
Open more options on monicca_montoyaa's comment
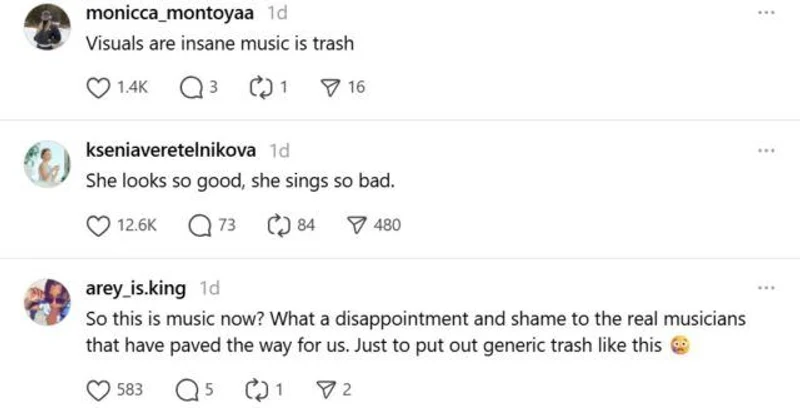tap(766, 13)
